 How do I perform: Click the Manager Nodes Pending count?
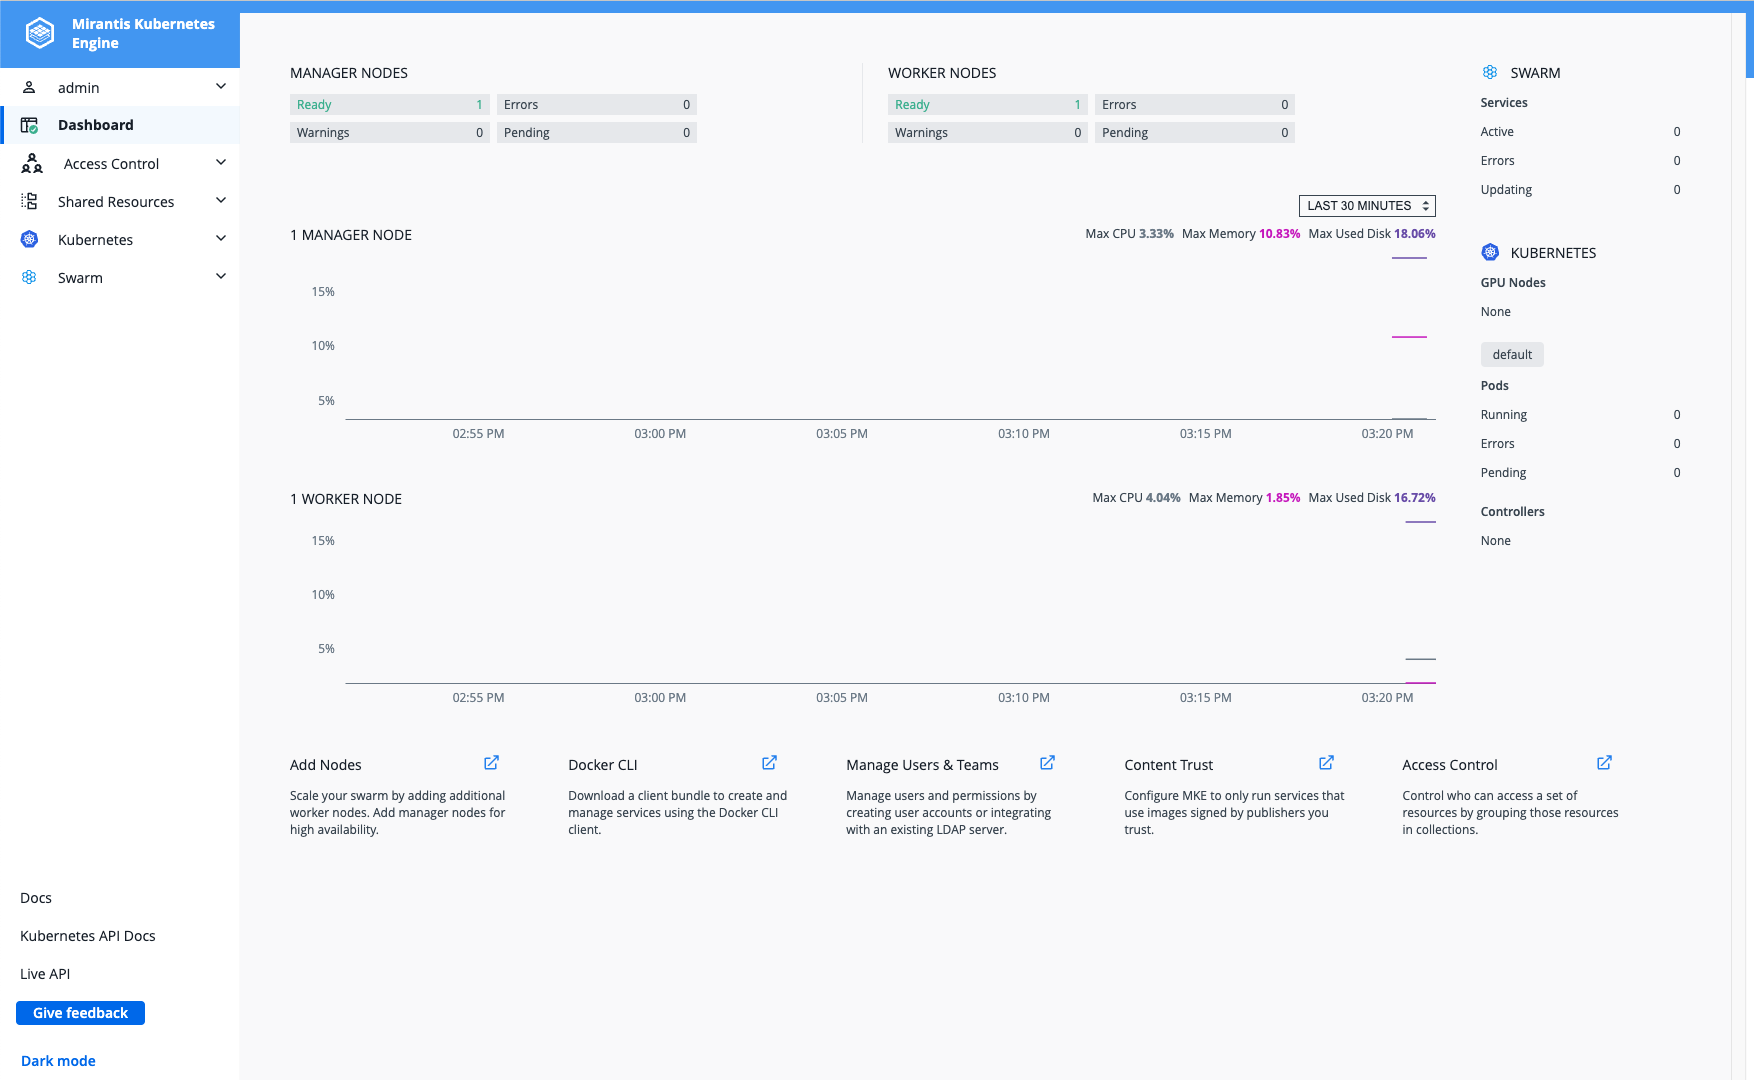(x=597, y=133)
